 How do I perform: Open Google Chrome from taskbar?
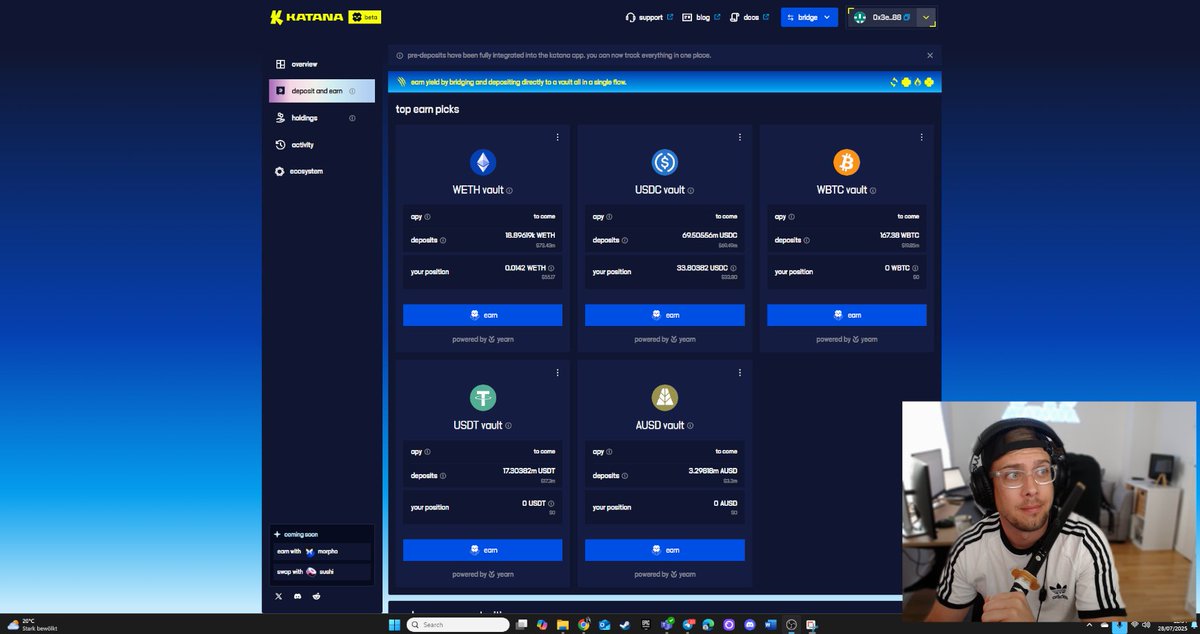coord(584,624)
